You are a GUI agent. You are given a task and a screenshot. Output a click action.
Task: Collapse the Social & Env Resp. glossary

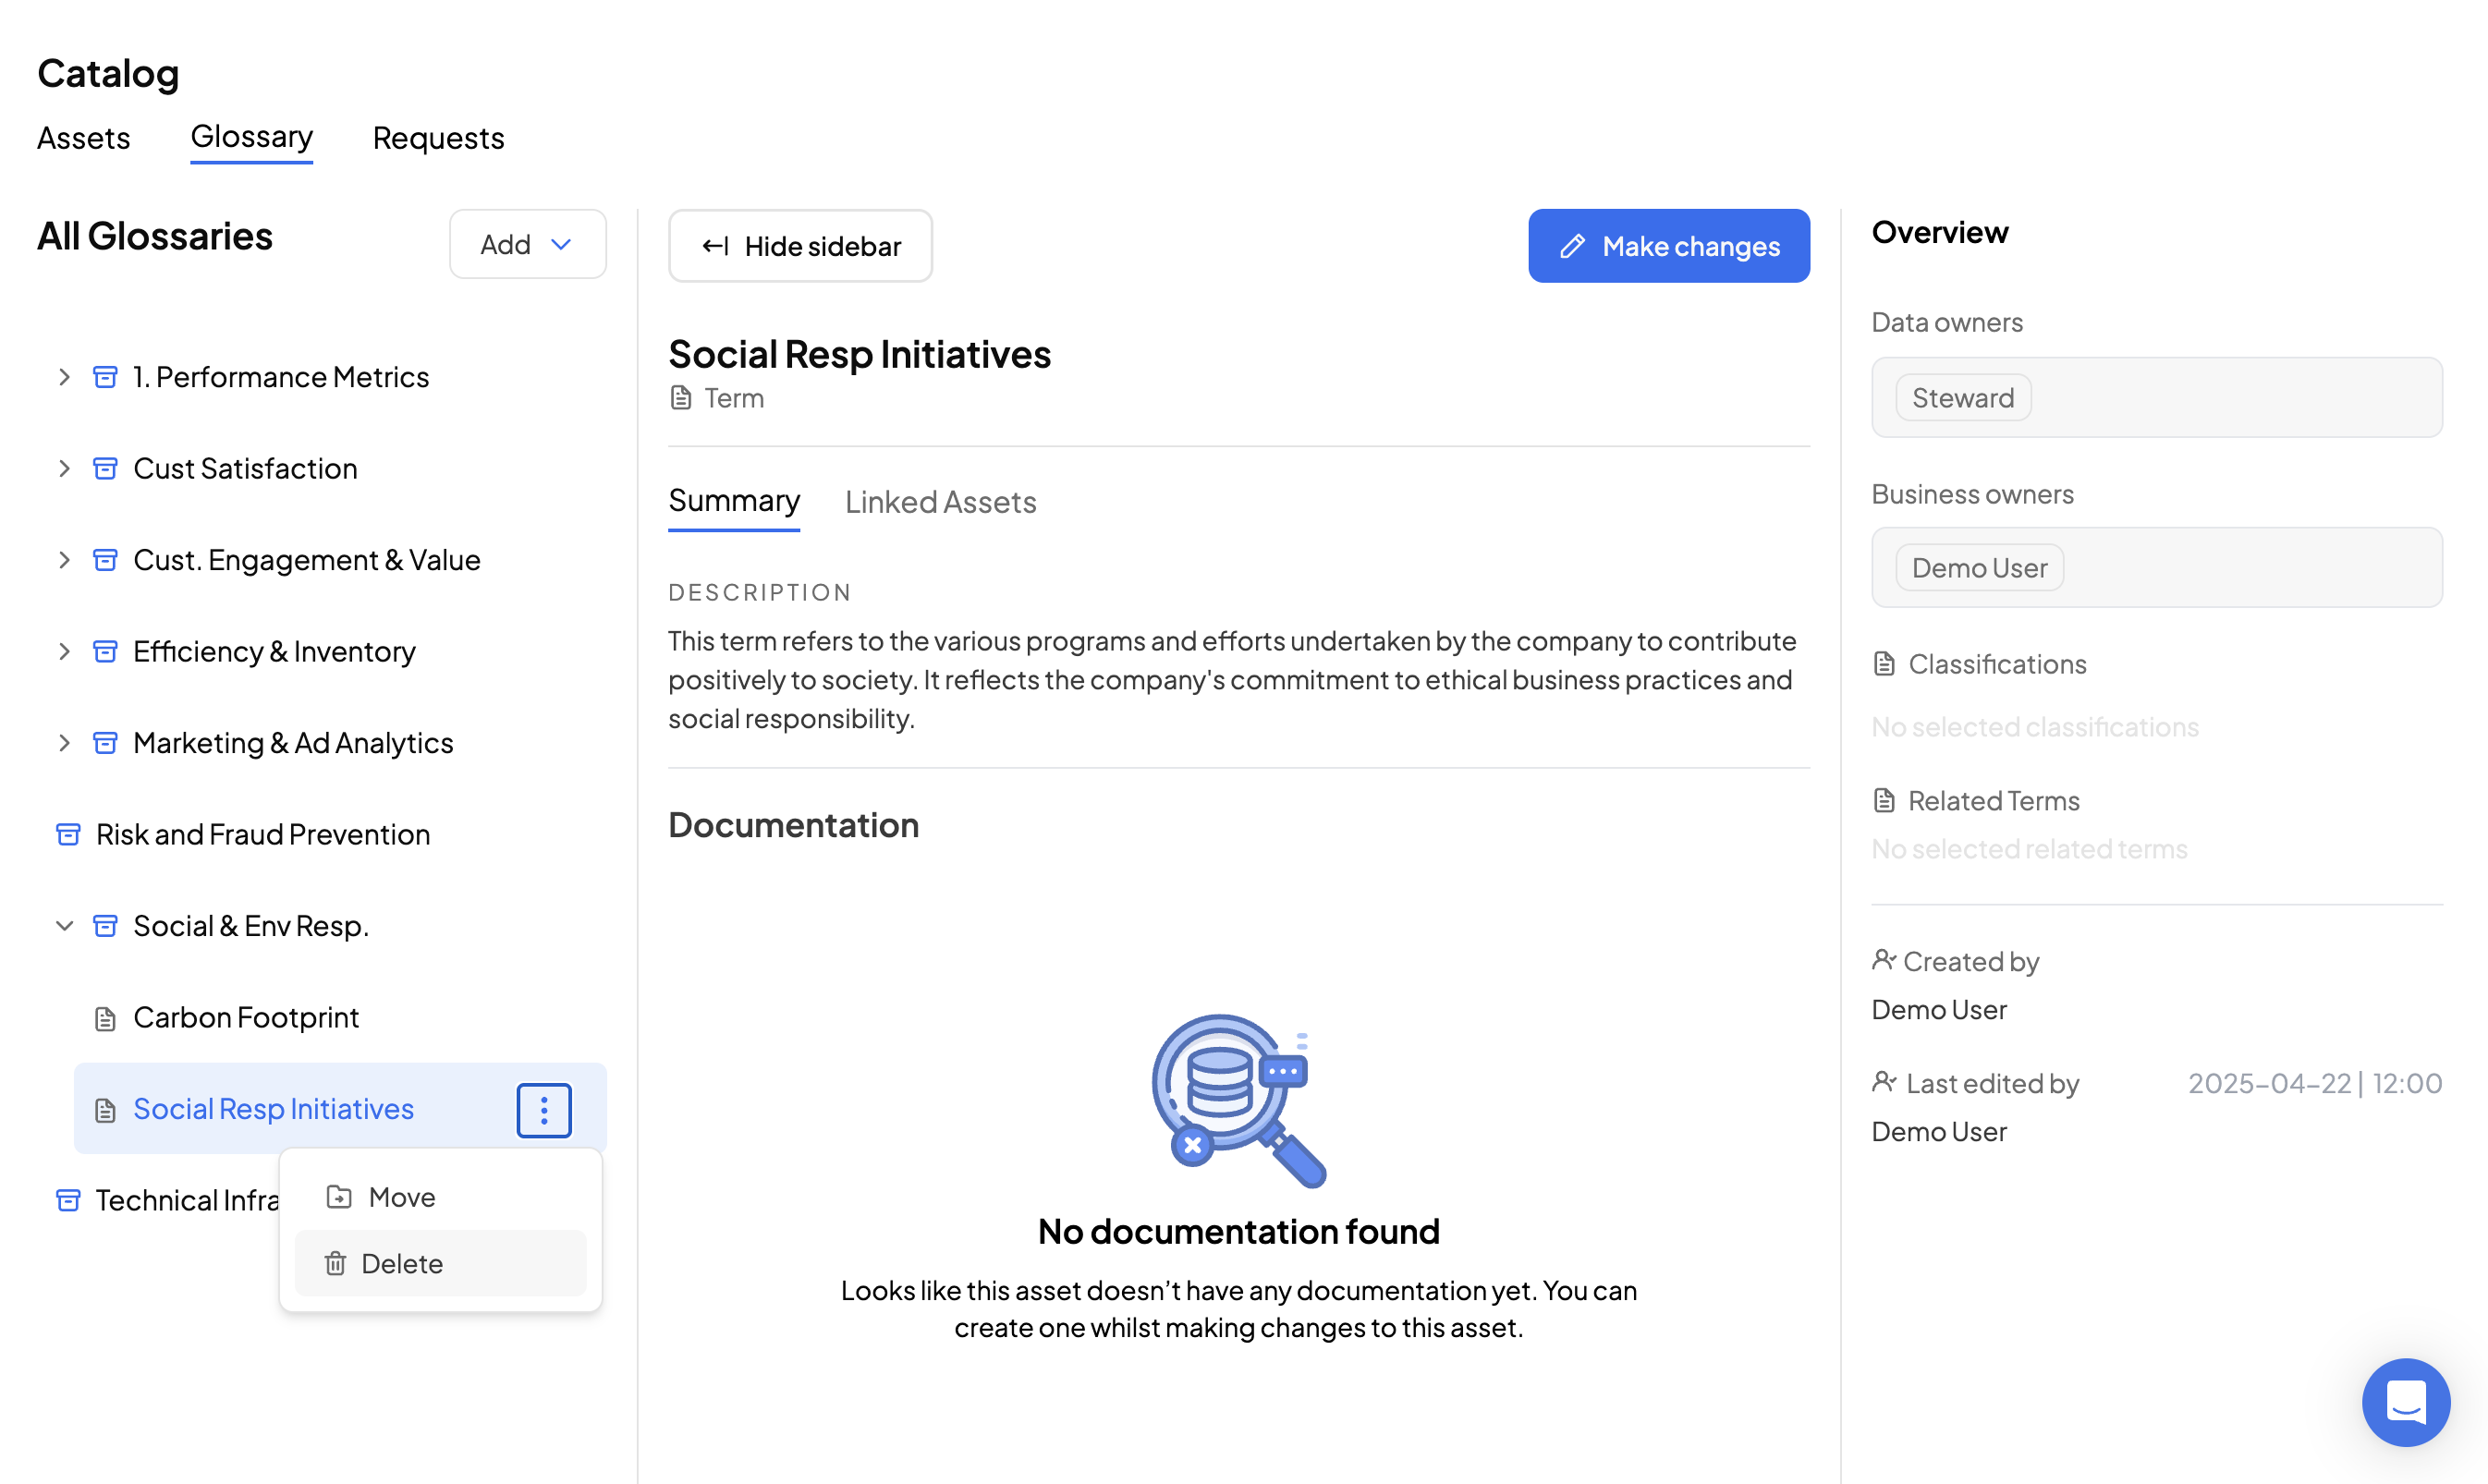[64, 926]
